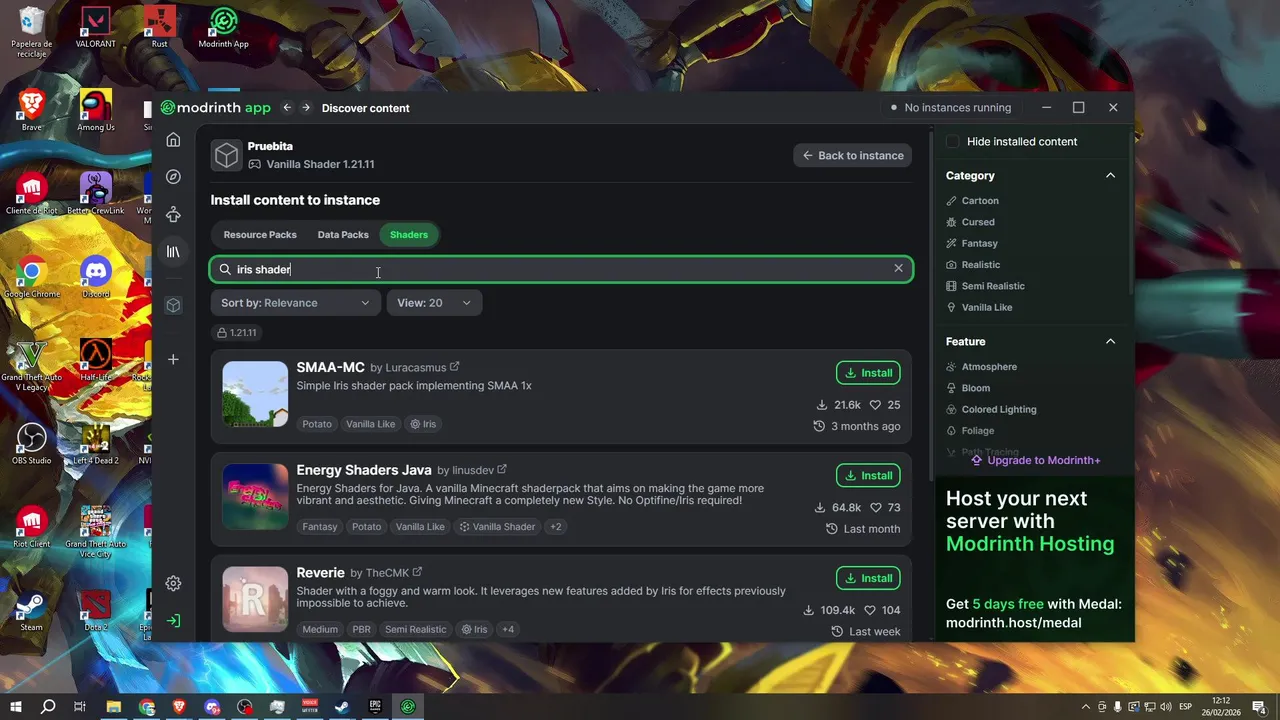This screenshot has width=1280, height=720.
Task: Click the locked 1.21.11 version tag
Action: tap(237, 333)
